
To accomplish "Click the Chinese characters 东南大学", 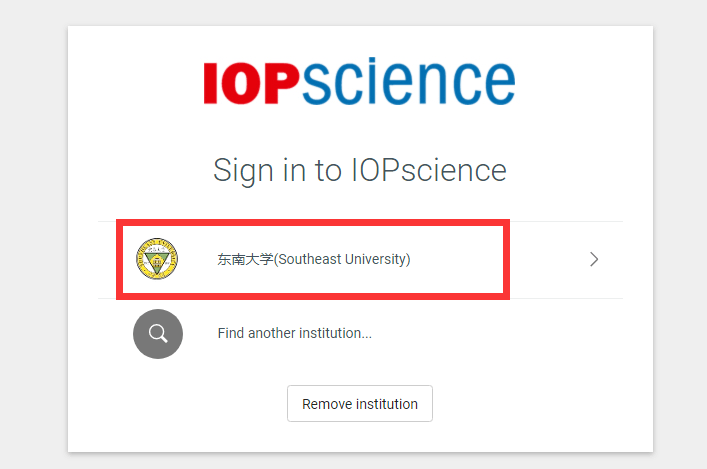I will point(245,260).
